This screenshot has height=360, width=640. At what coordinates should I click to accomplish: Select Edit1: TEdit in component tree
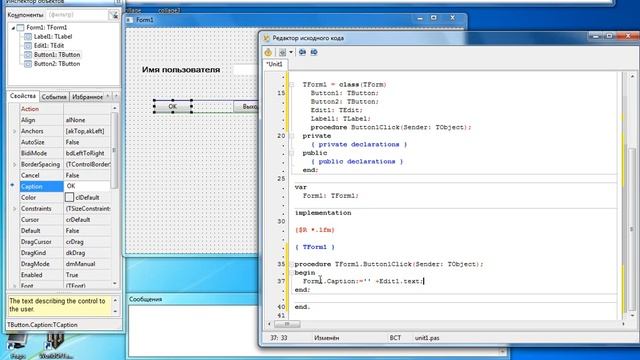pos(49,45)
